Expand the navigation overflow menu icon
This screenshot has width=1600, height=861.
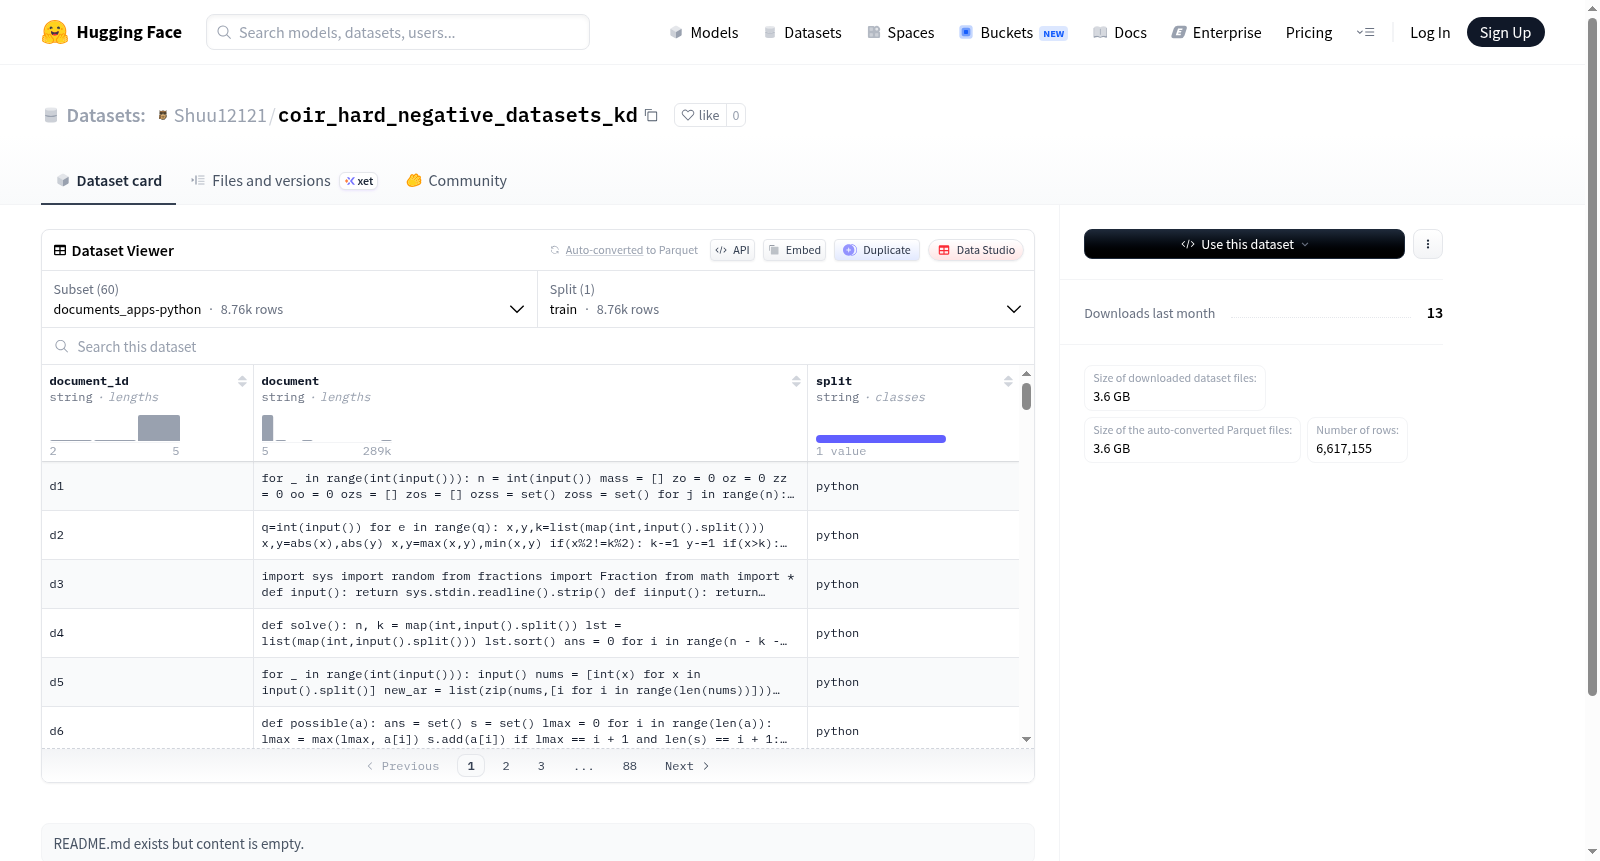[1365, 32]
